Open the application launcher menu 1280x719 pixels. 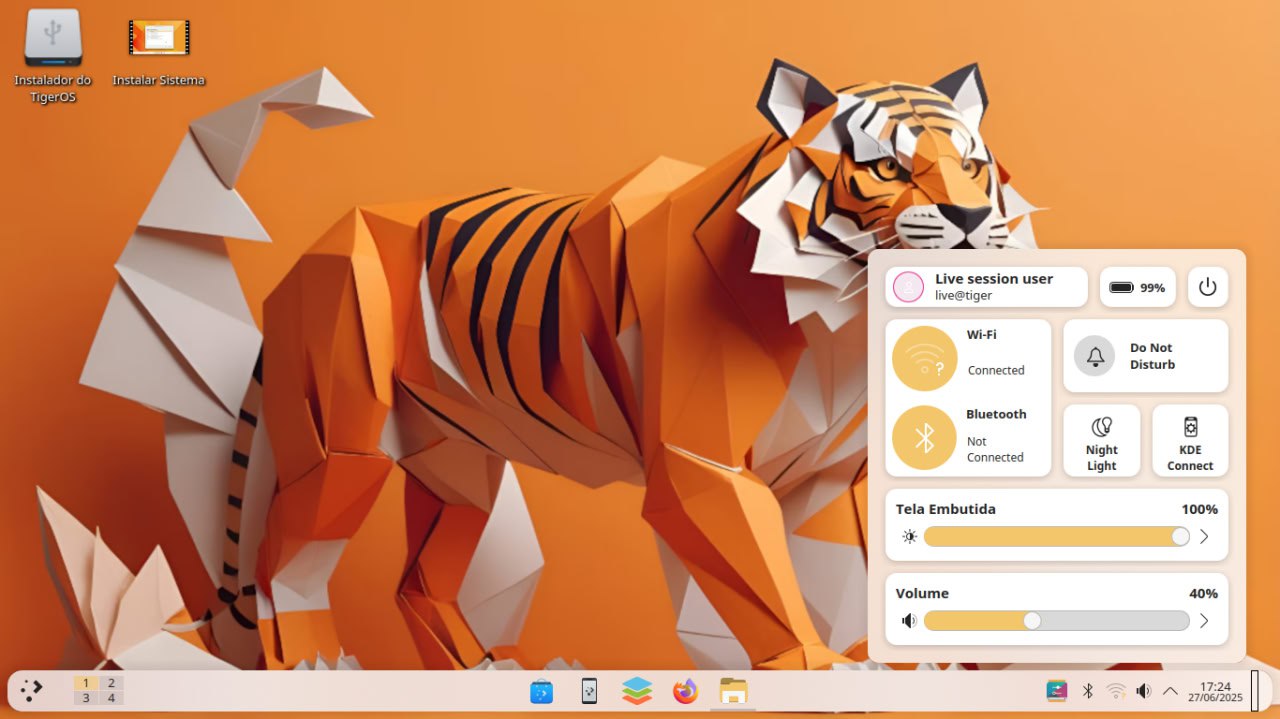(x=32, y=690)
